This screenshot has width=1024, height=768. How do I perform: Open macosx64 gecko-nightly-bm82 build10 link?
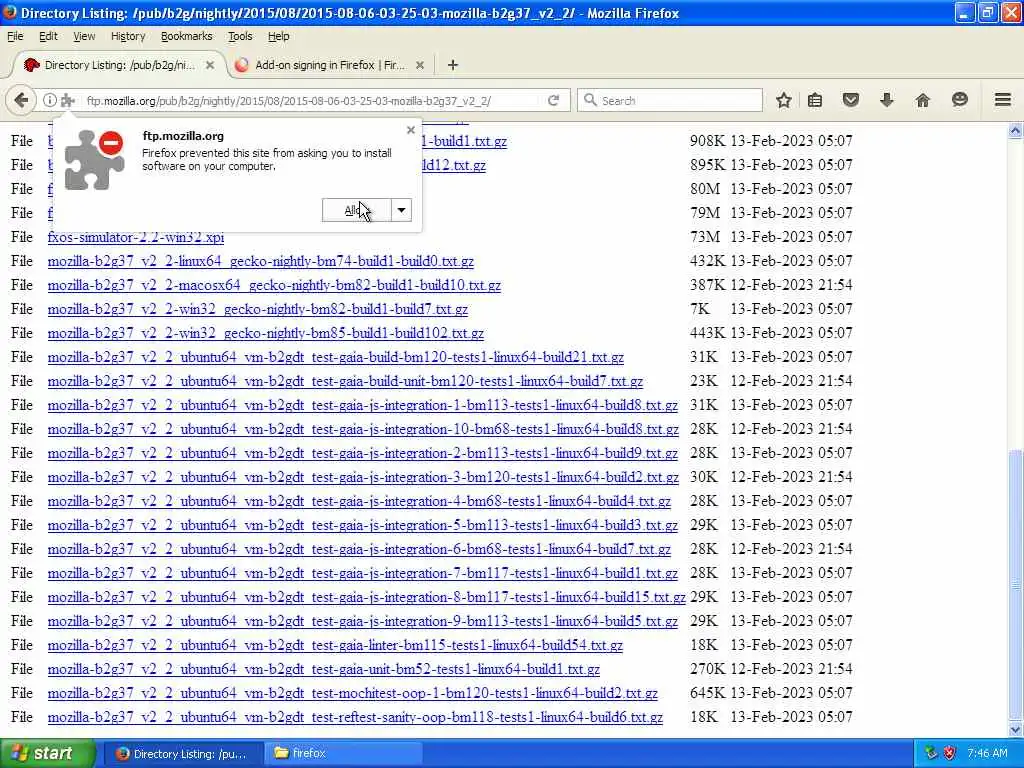coord(274,285)
